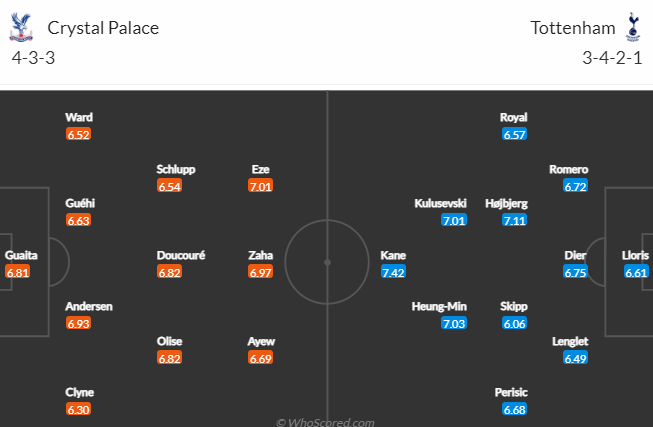Click the Tottenham club crest

click(633, 27)
